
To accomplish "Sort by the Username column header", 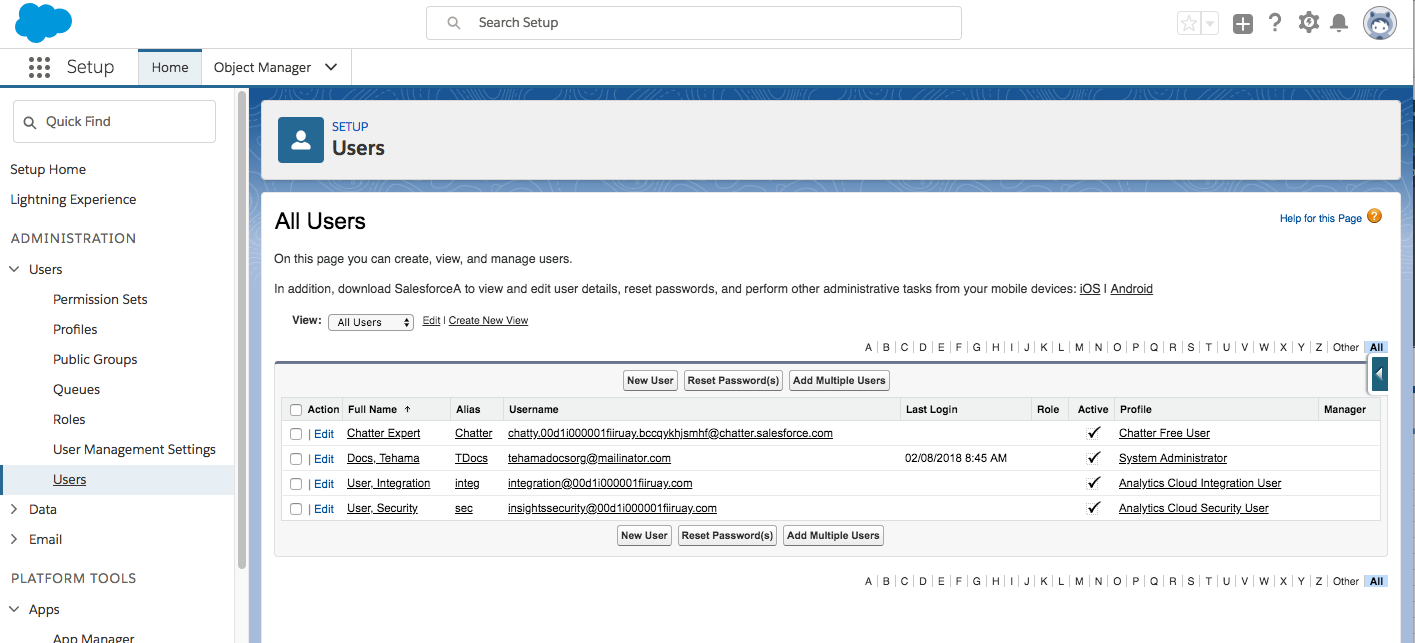I will tap(533, 409).
